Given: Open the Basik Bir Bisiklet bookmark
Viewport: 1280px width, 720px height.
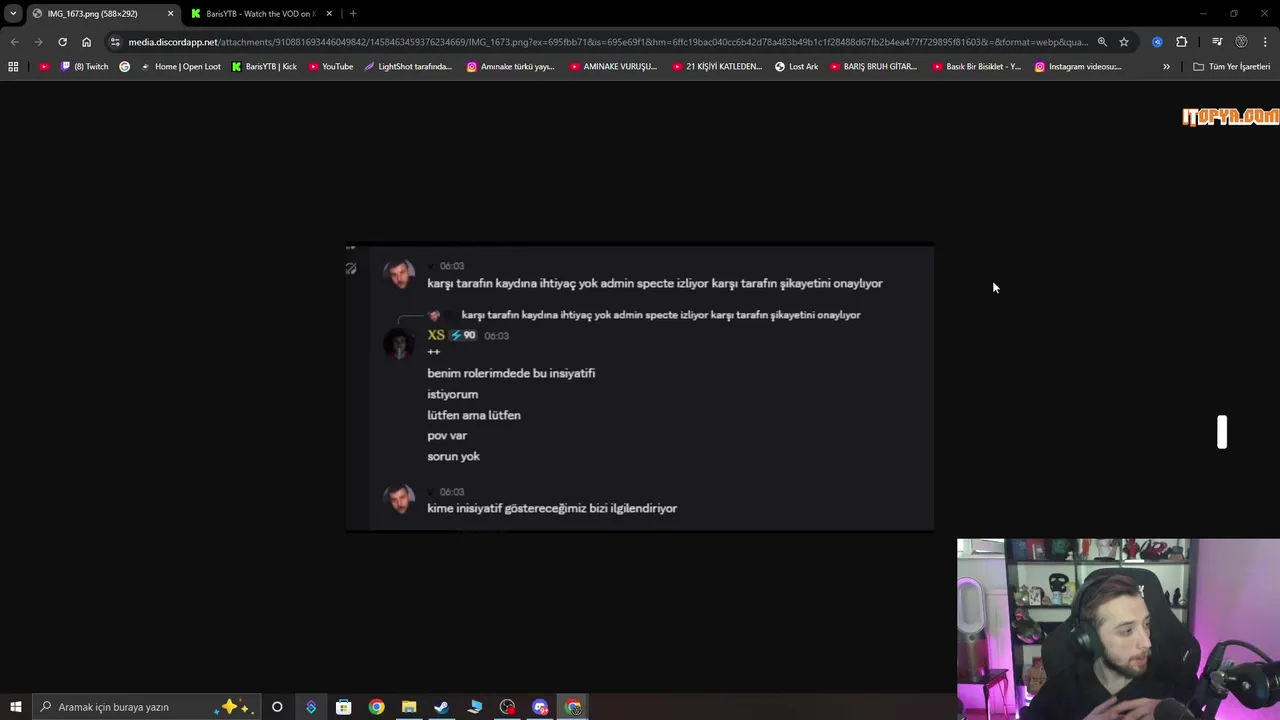Looking at the screenshot, I should (976, 67).
